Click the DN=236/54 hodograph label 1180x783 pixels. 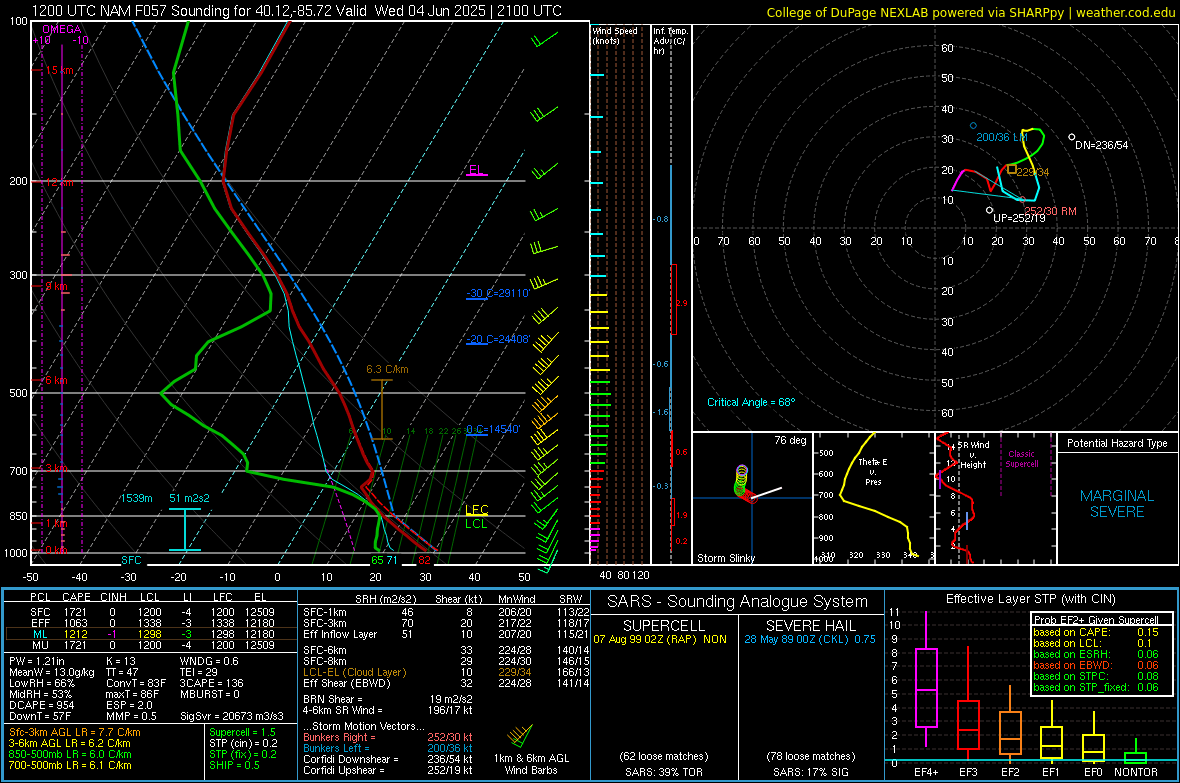pos(1102,145)
